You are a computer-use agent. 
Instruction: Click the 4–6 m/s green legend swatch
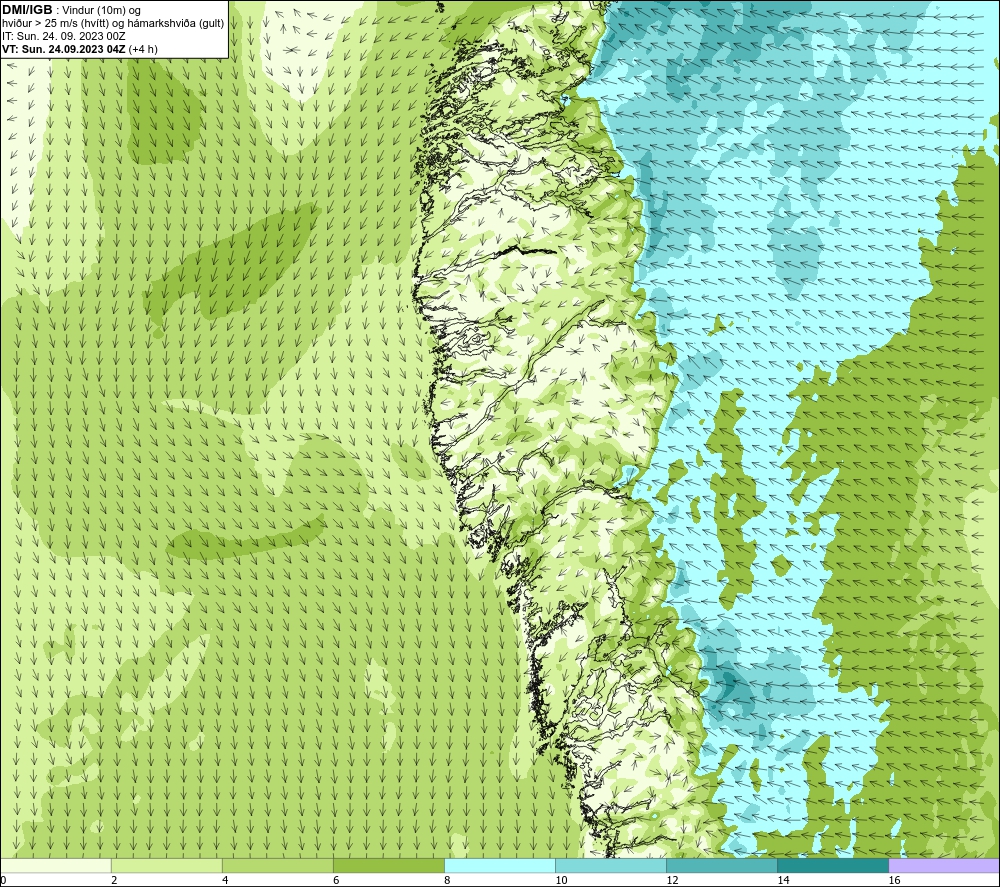point(277,865)
